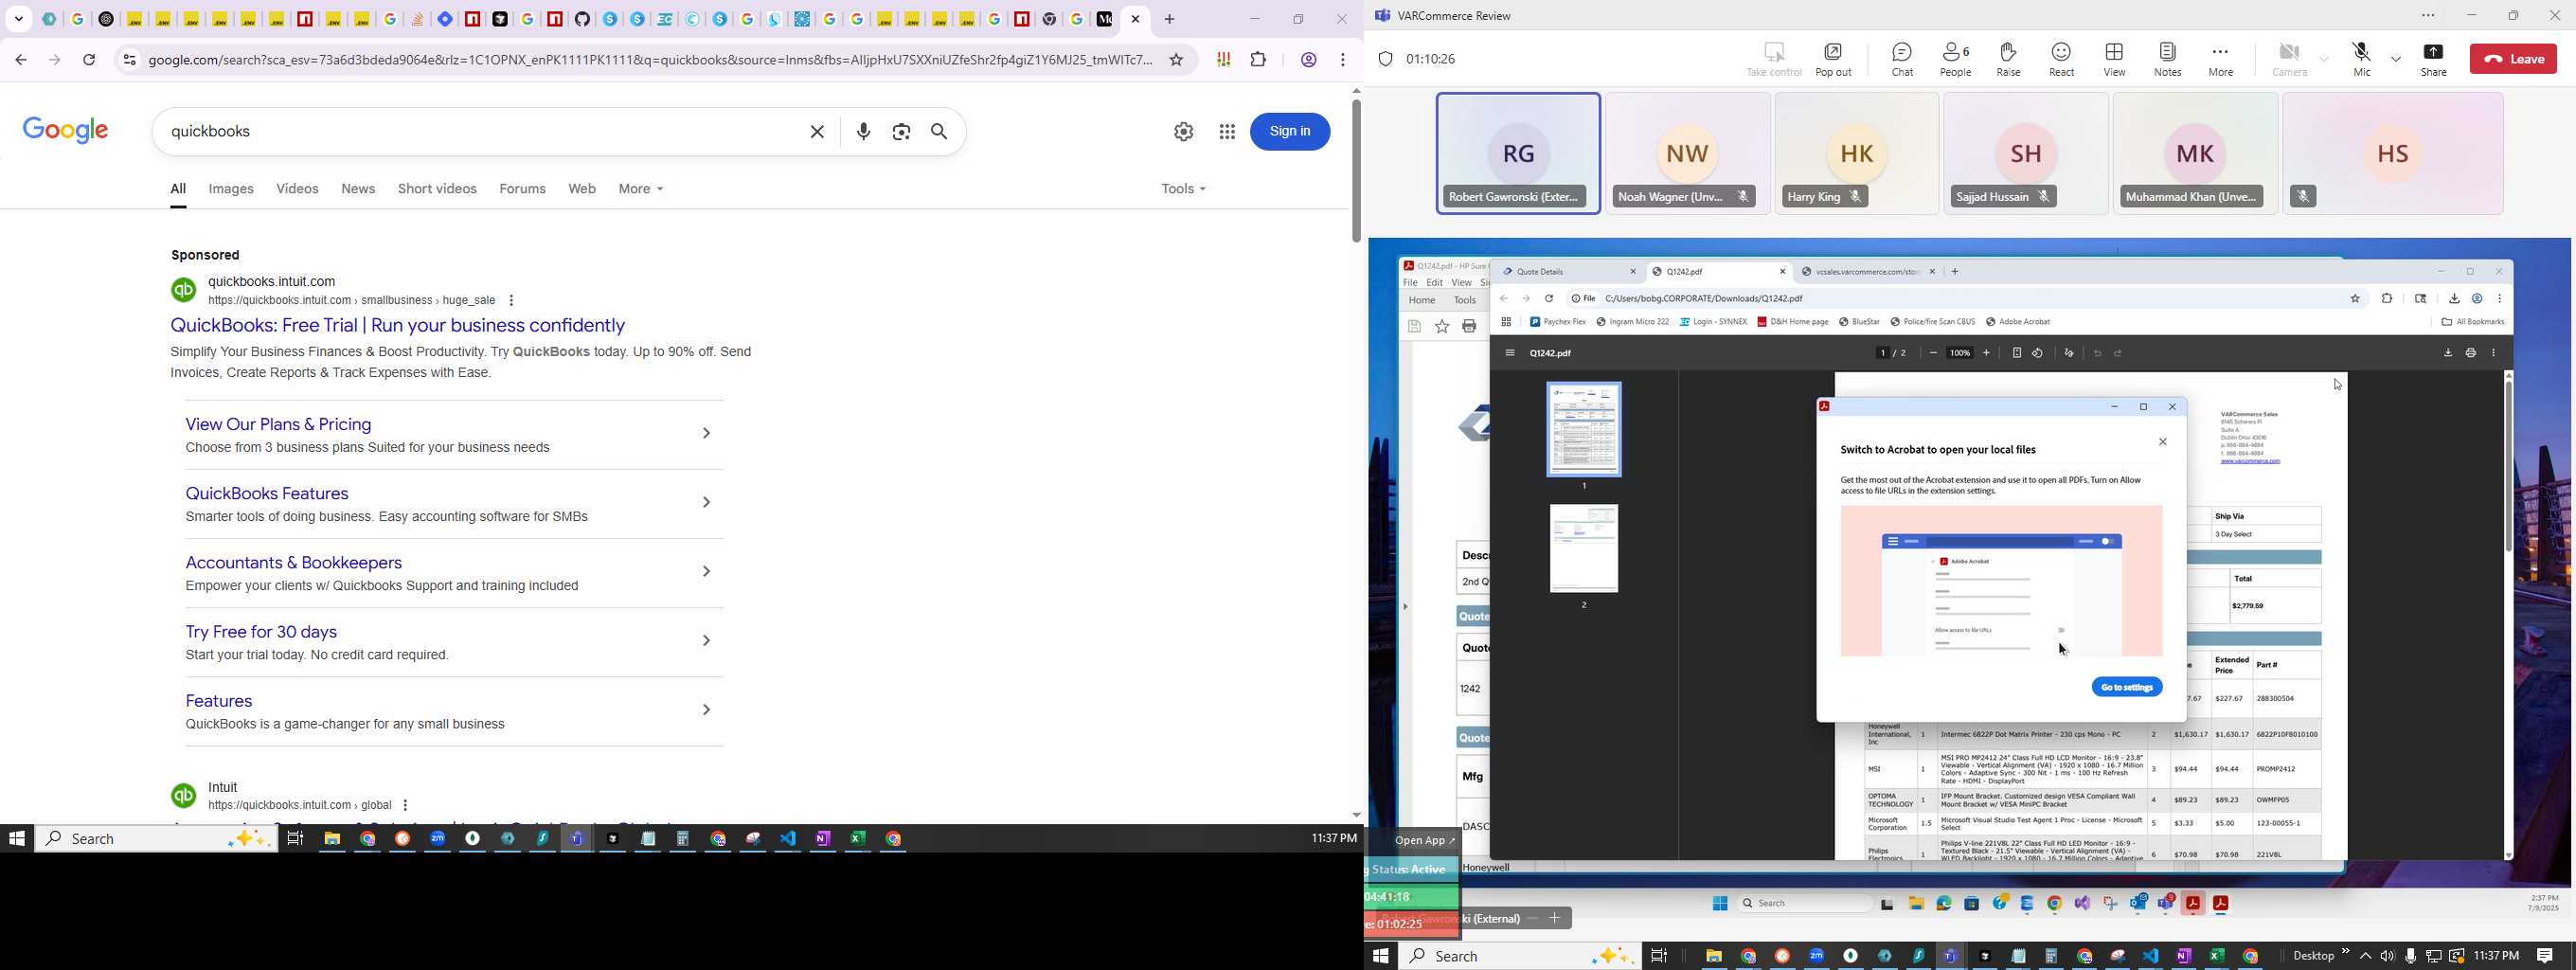Open Try Free for 30 days link
The image size is (2576, 970).
coord(261,632)
